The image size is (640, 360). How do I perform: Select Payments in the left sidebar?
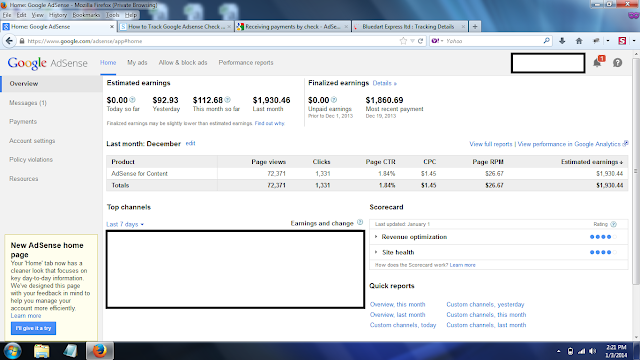[x=23, y=122]
